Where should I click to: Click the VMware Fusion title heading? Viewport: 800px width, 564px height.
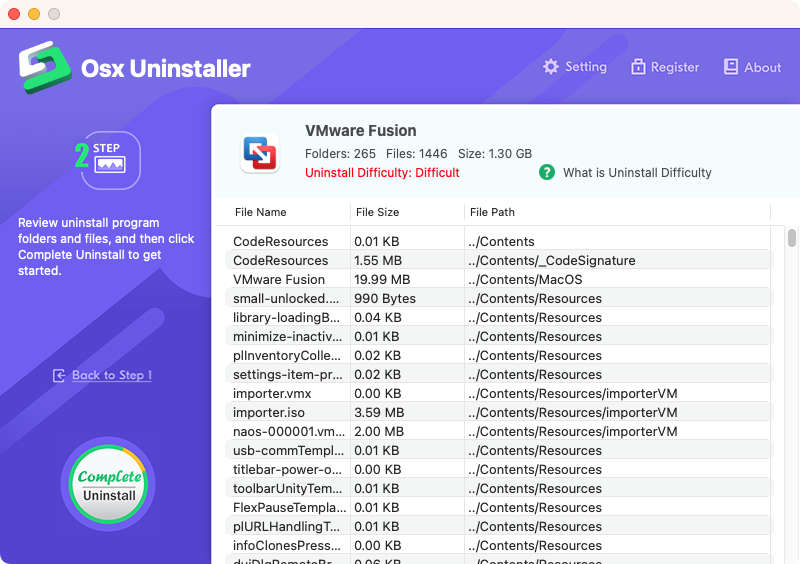[361, 131]
